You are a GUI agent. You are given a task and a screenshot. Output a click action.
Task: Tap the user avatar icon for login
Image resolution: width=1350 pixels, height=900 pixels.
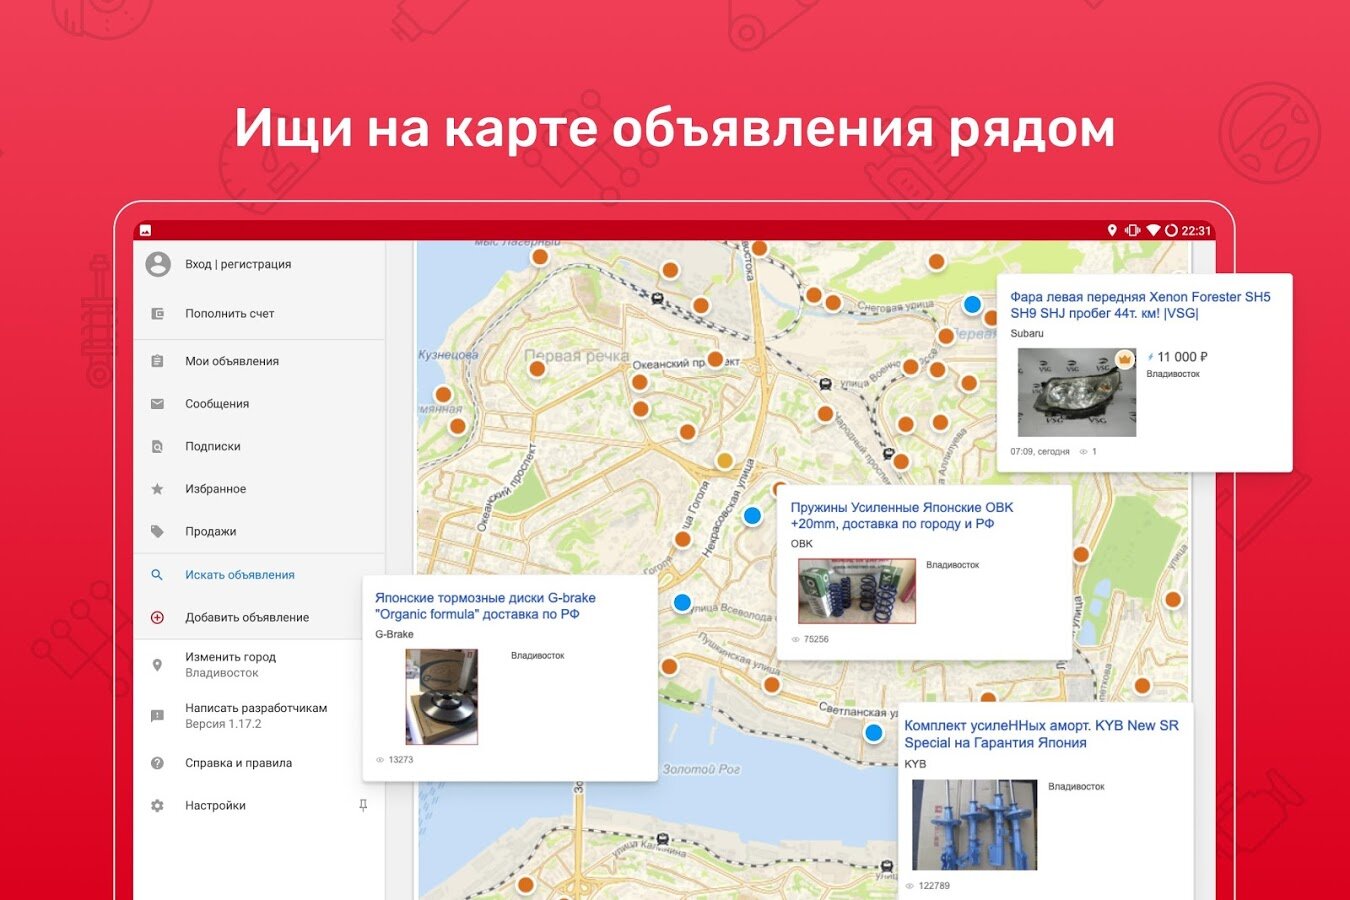pos(158,264)
